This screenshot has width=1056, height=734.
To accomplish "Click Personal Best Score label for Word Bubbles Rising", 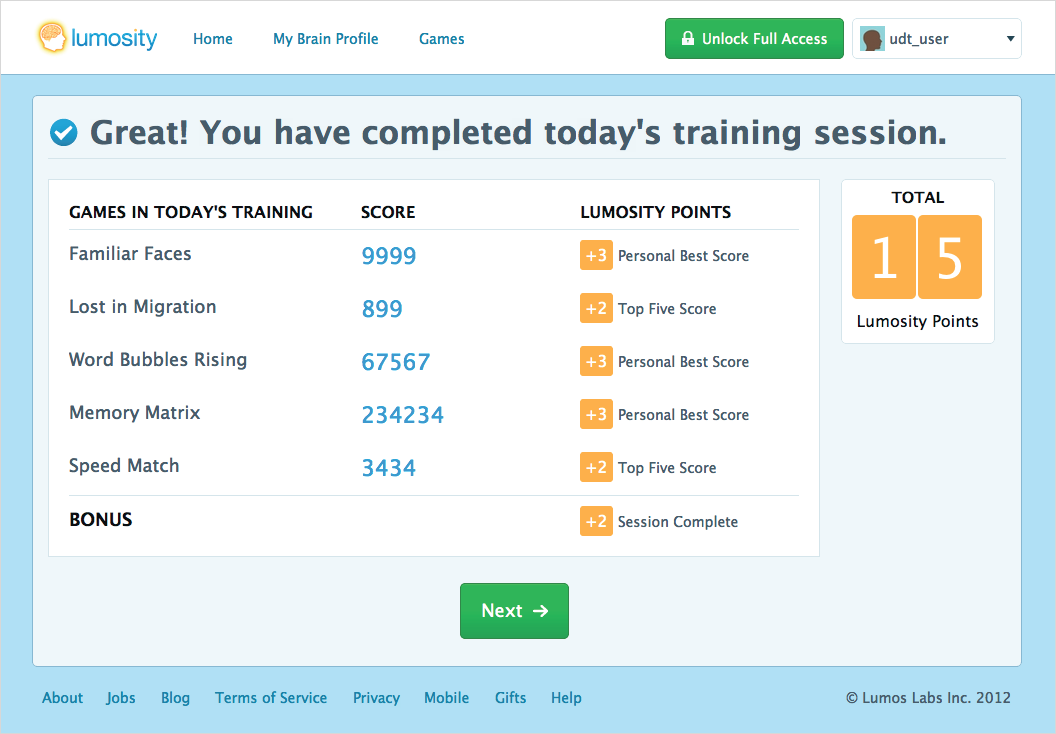I will (x=683, y=362).
